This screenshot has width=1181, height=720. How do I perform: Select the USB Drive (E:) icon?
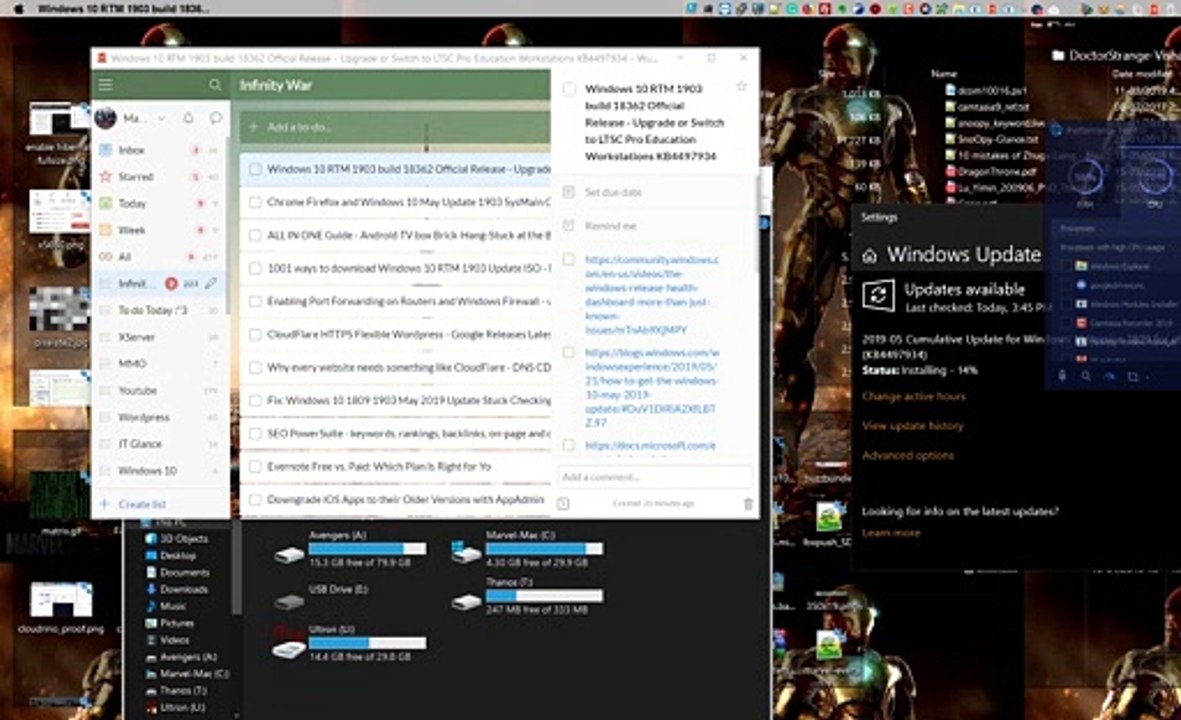[289, 602]
